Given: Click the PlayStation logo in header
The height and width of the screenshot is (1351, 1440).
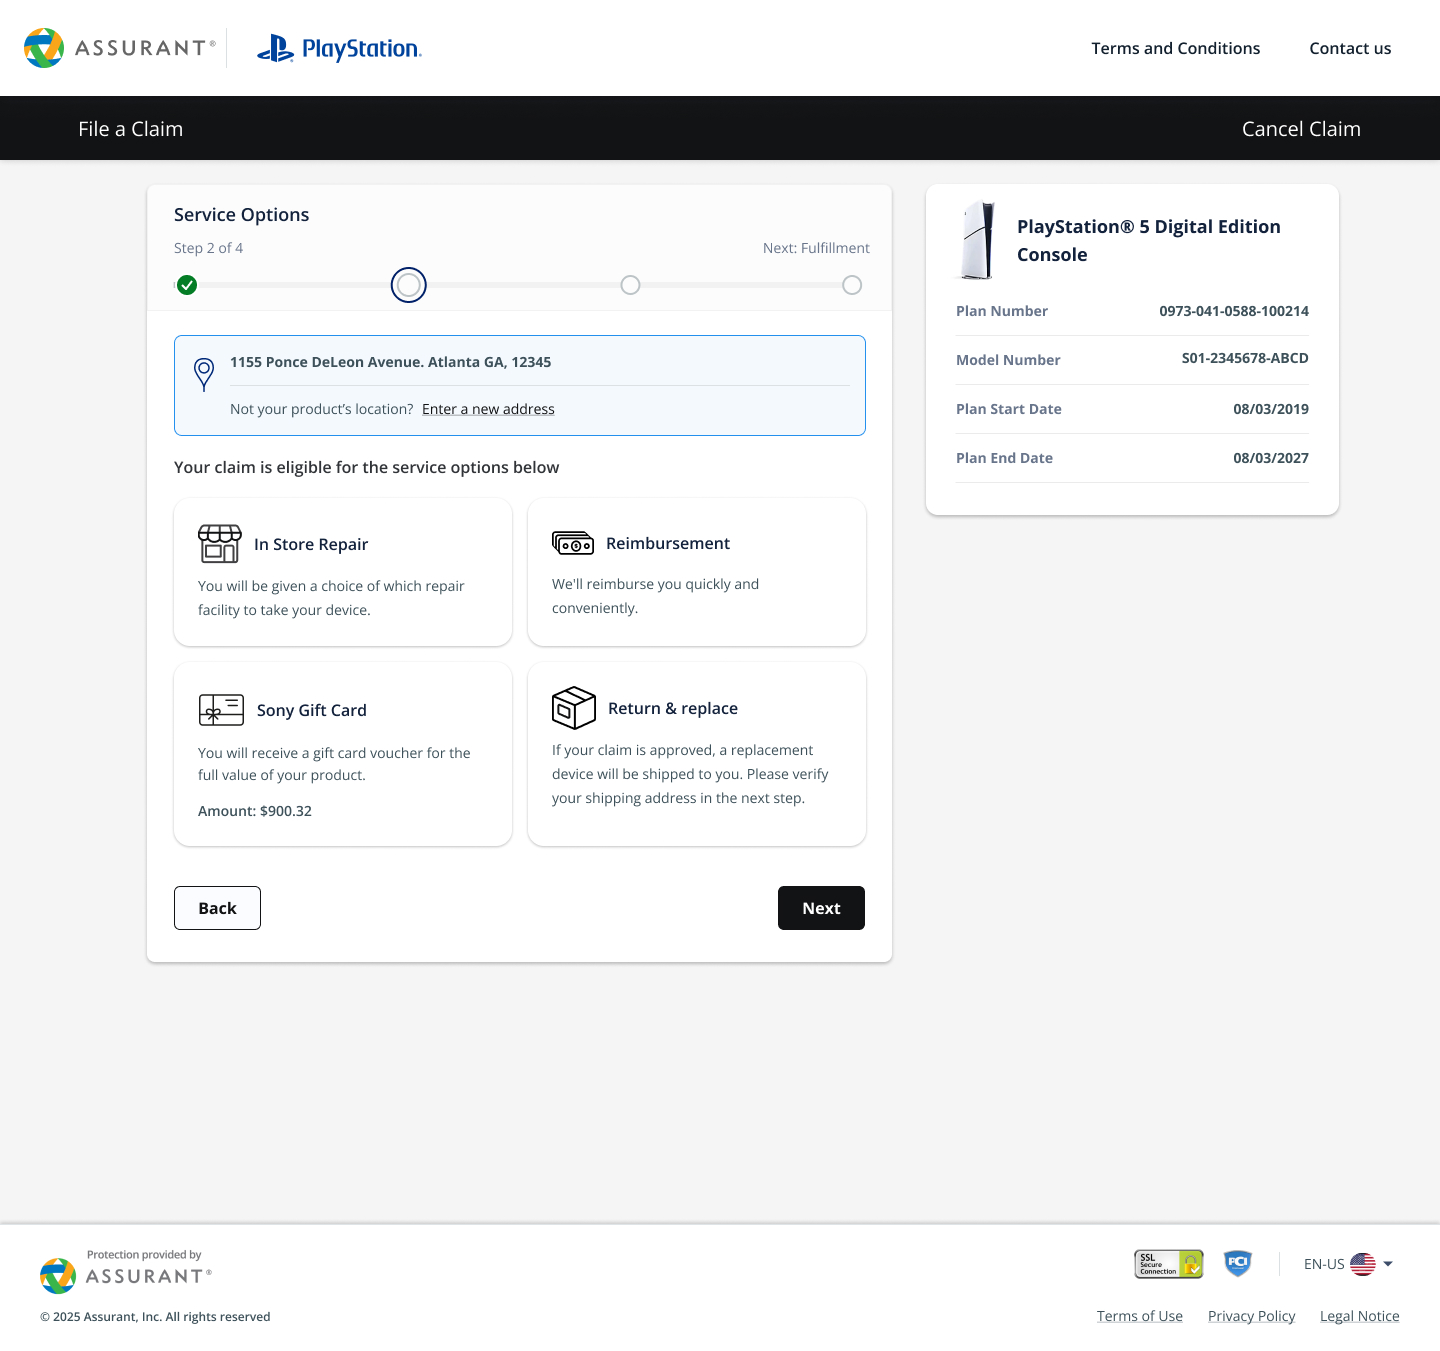Looking at the screenshot, I should click(339, 48).
